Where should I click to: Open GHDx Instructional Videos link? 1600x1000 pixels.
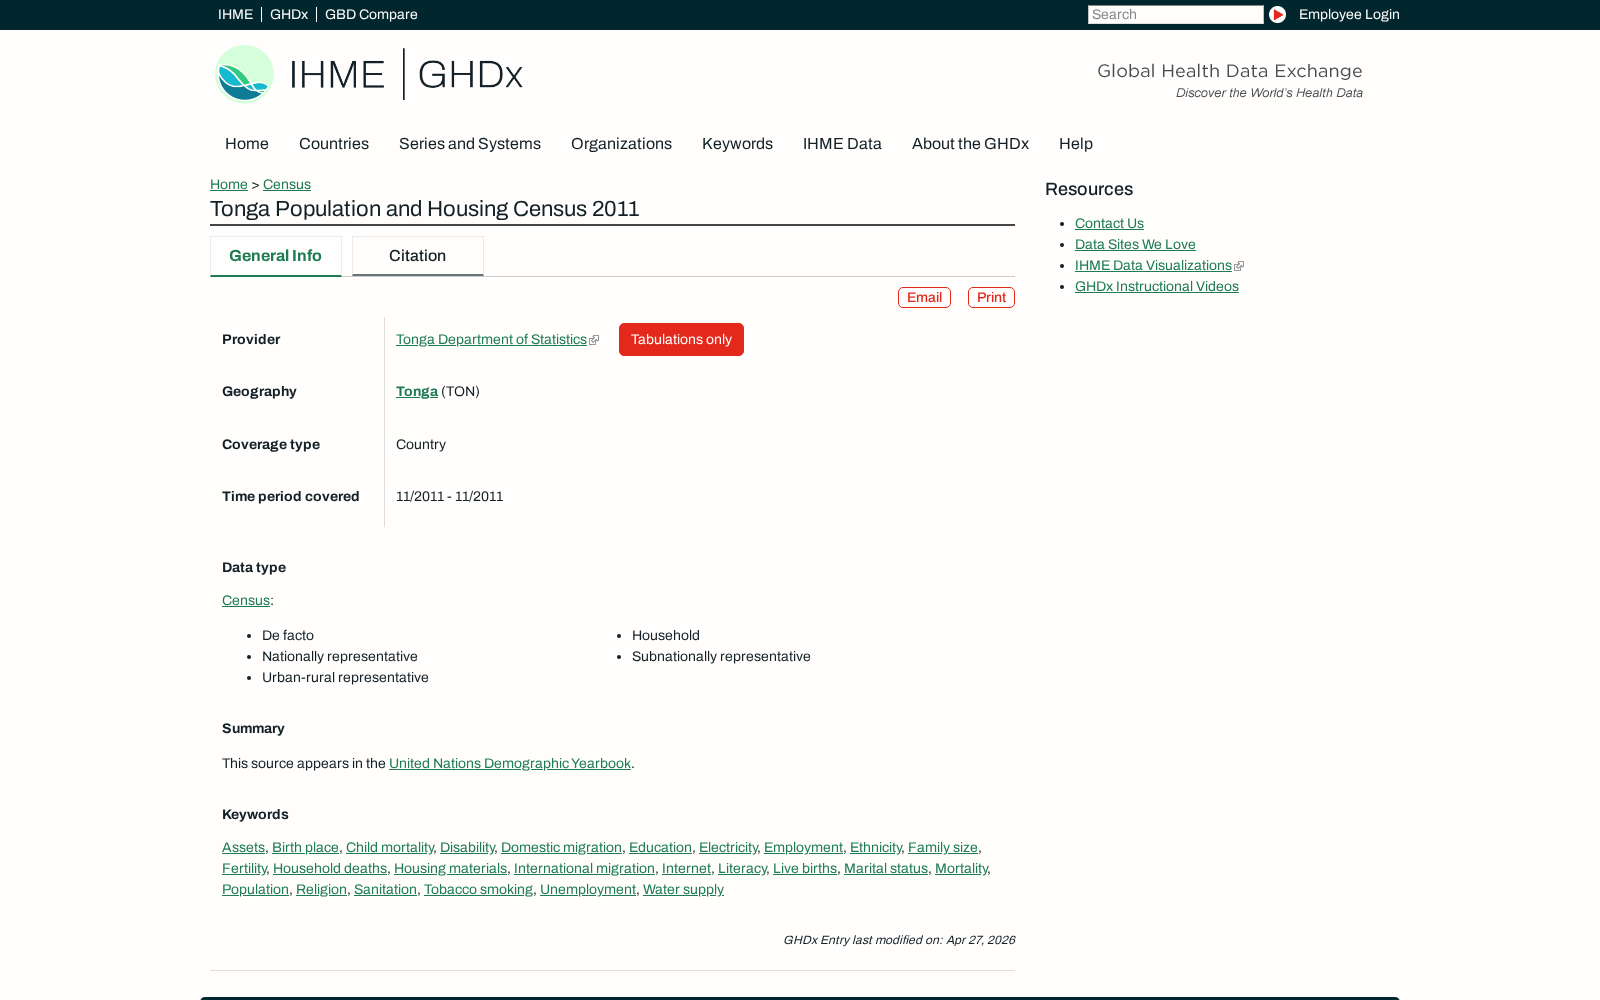tap(1157, 286)
